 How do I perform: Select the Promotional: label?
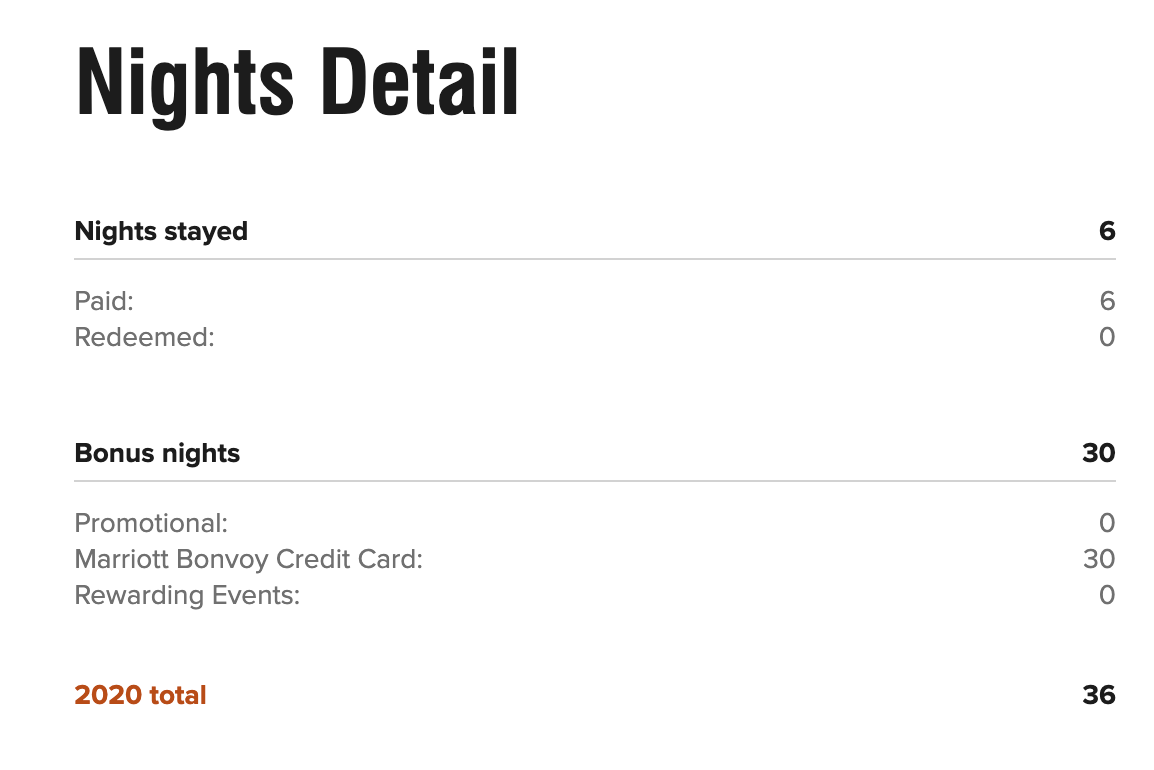151,523
